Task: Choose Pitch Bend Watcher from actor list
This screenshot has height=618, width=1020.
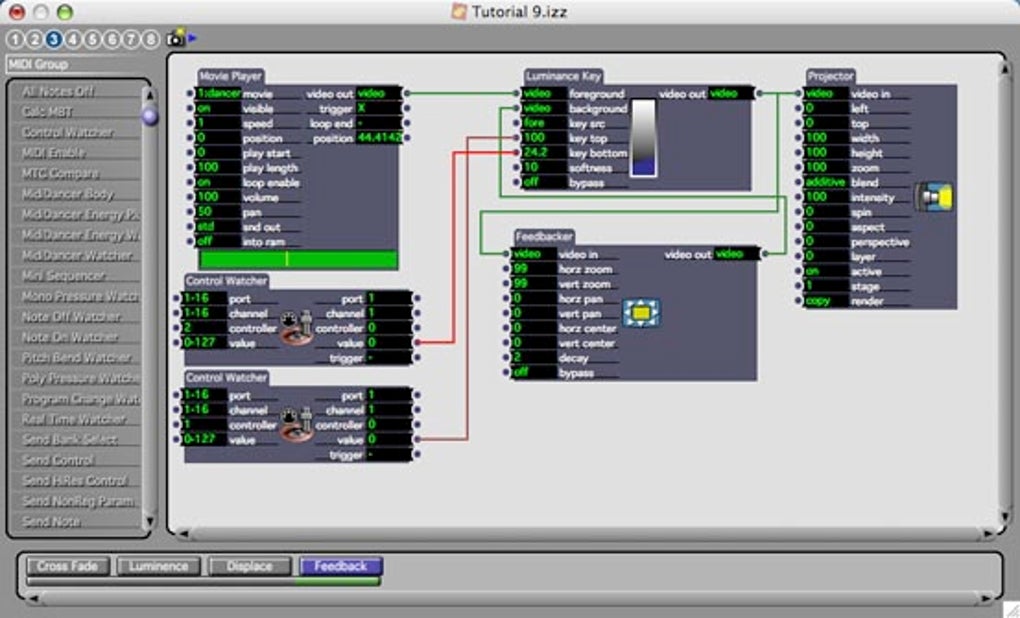Action: [77, 358]
